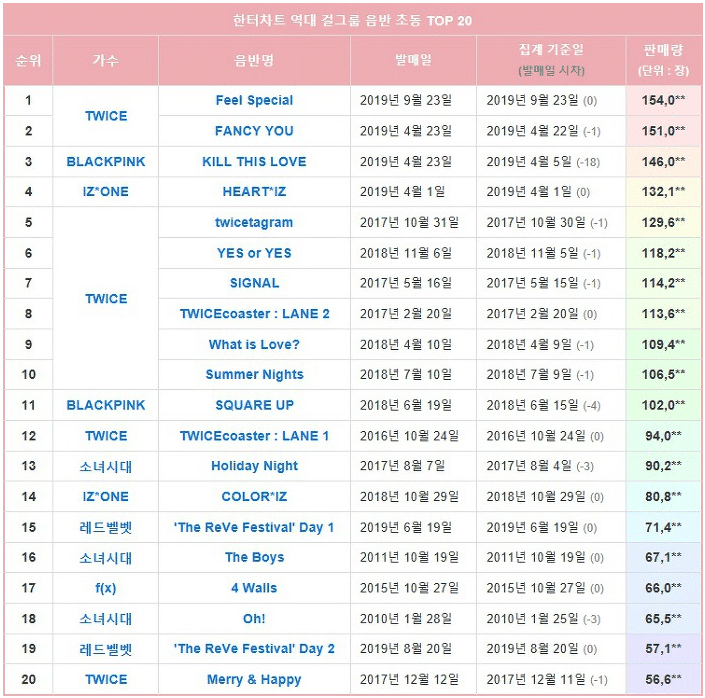705x698 pixels.
Task: Click 'What is Love?' album title
Action: [x=254, y=345]
